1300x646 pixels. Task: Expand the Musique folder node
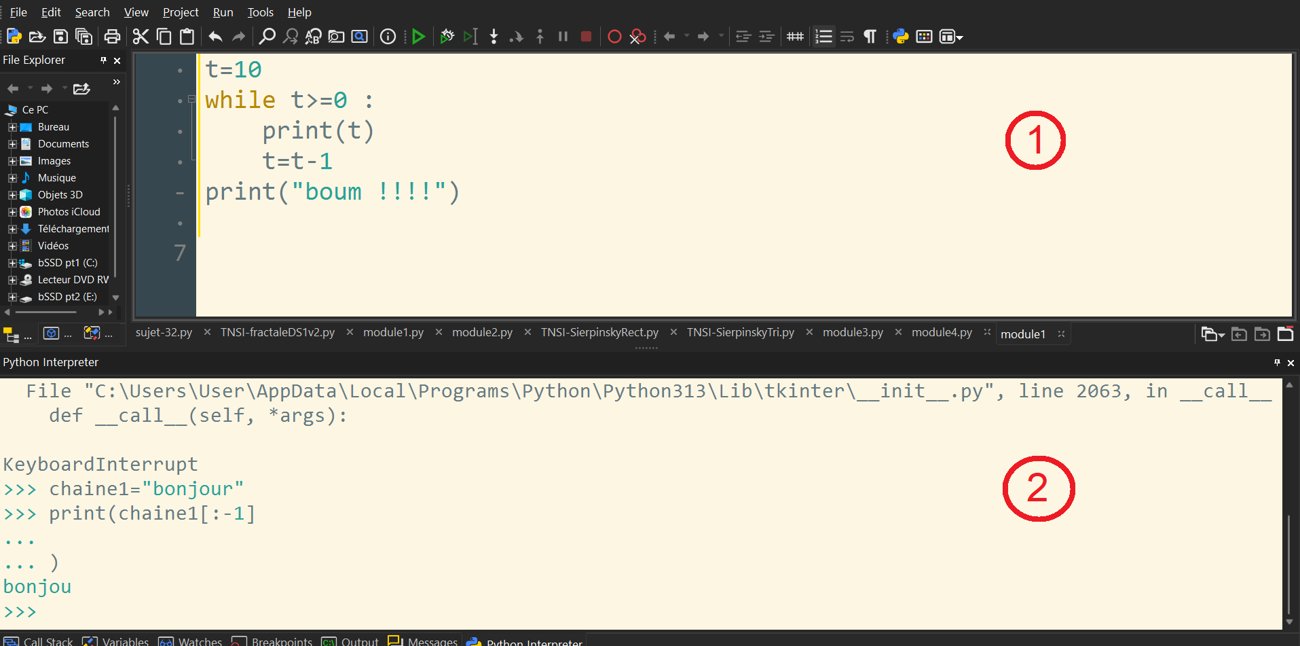coord(12,178)
